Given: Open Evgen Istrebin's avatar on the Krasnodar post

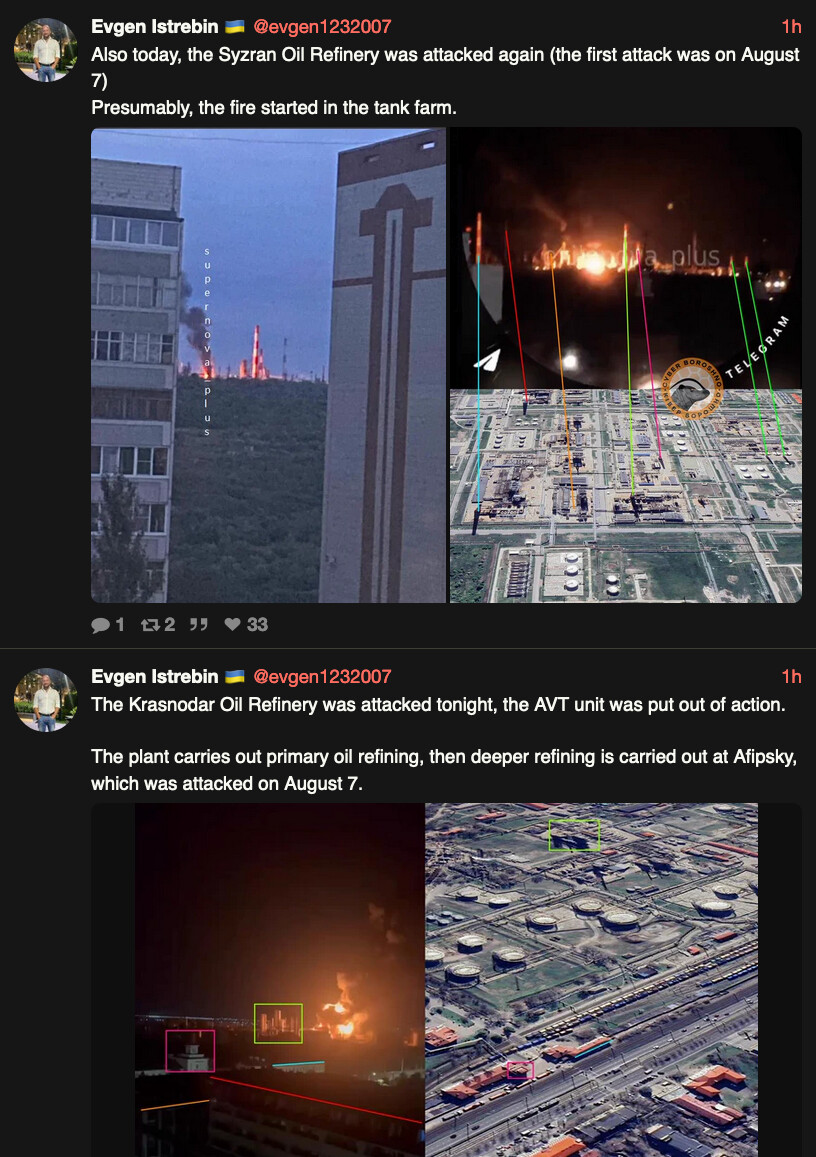Looking at the screenshot, I should [46, 700].
